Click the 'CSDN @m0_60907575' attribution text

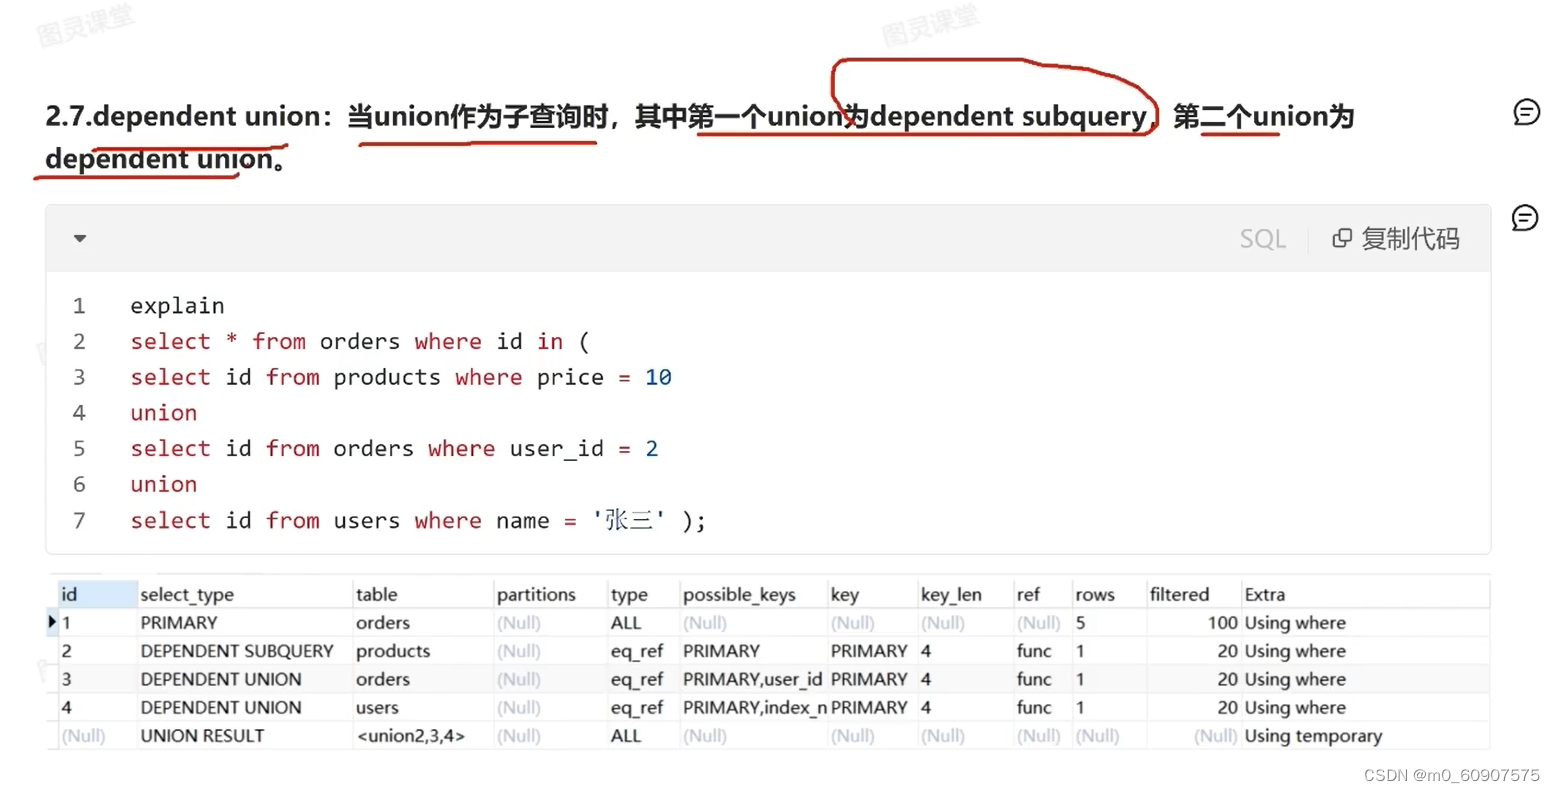[x=1451, y=775]
